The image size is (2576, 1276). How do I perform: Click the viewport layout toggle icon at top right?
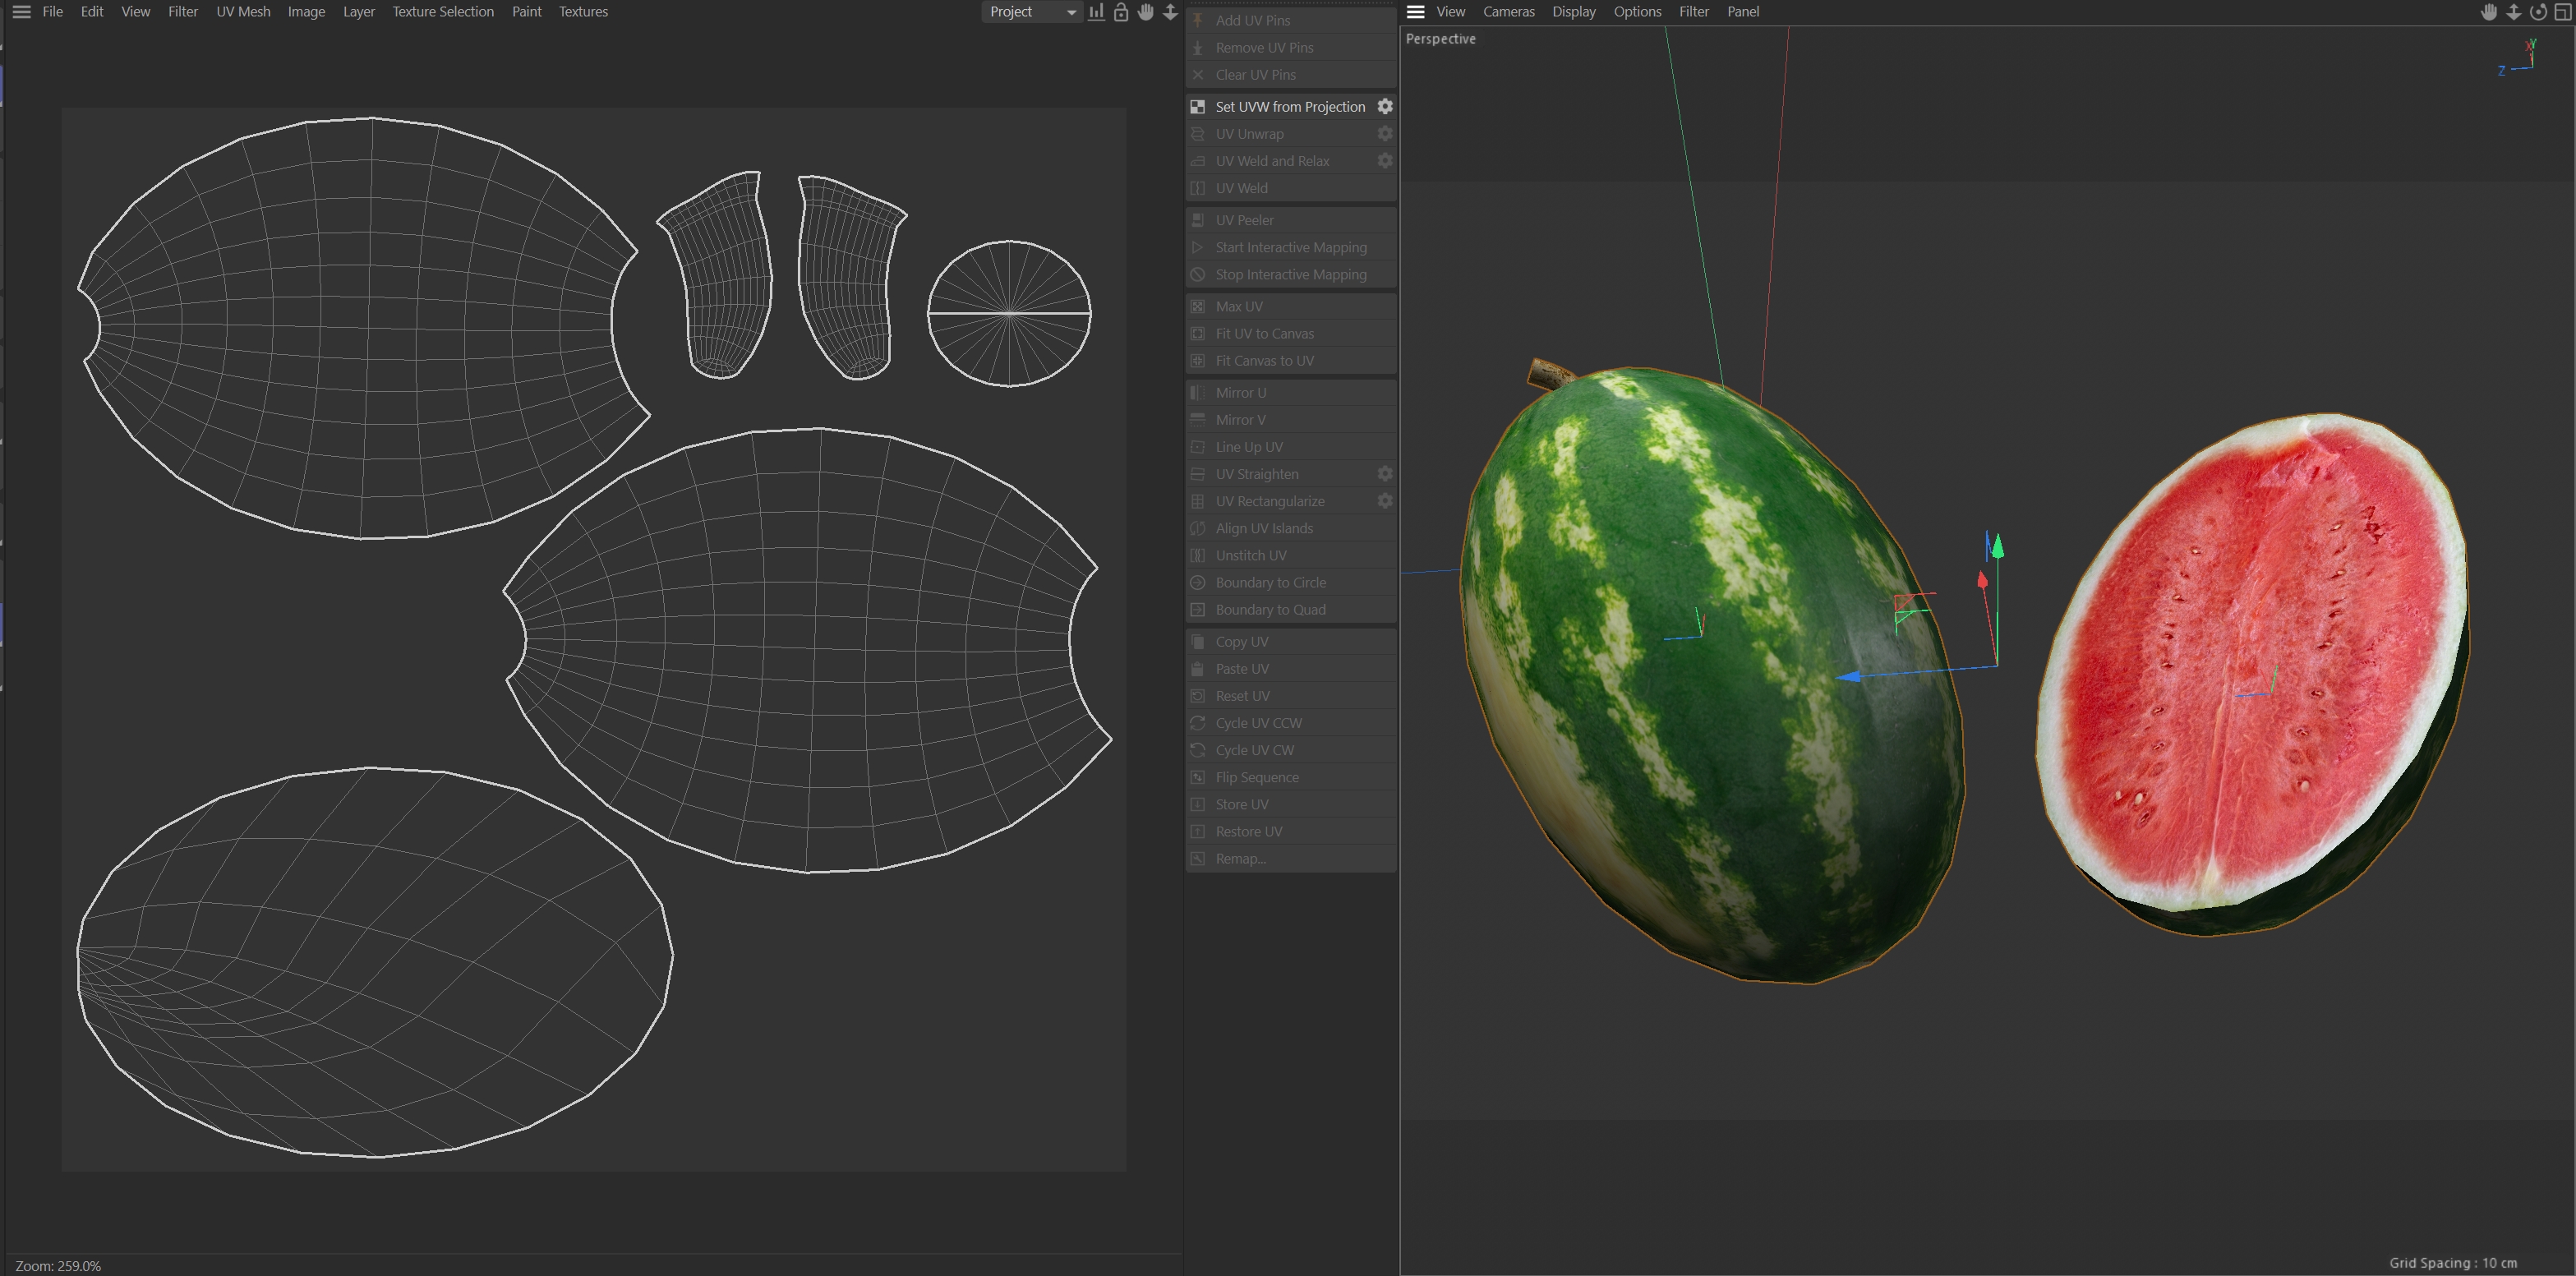coord(2563,12)
